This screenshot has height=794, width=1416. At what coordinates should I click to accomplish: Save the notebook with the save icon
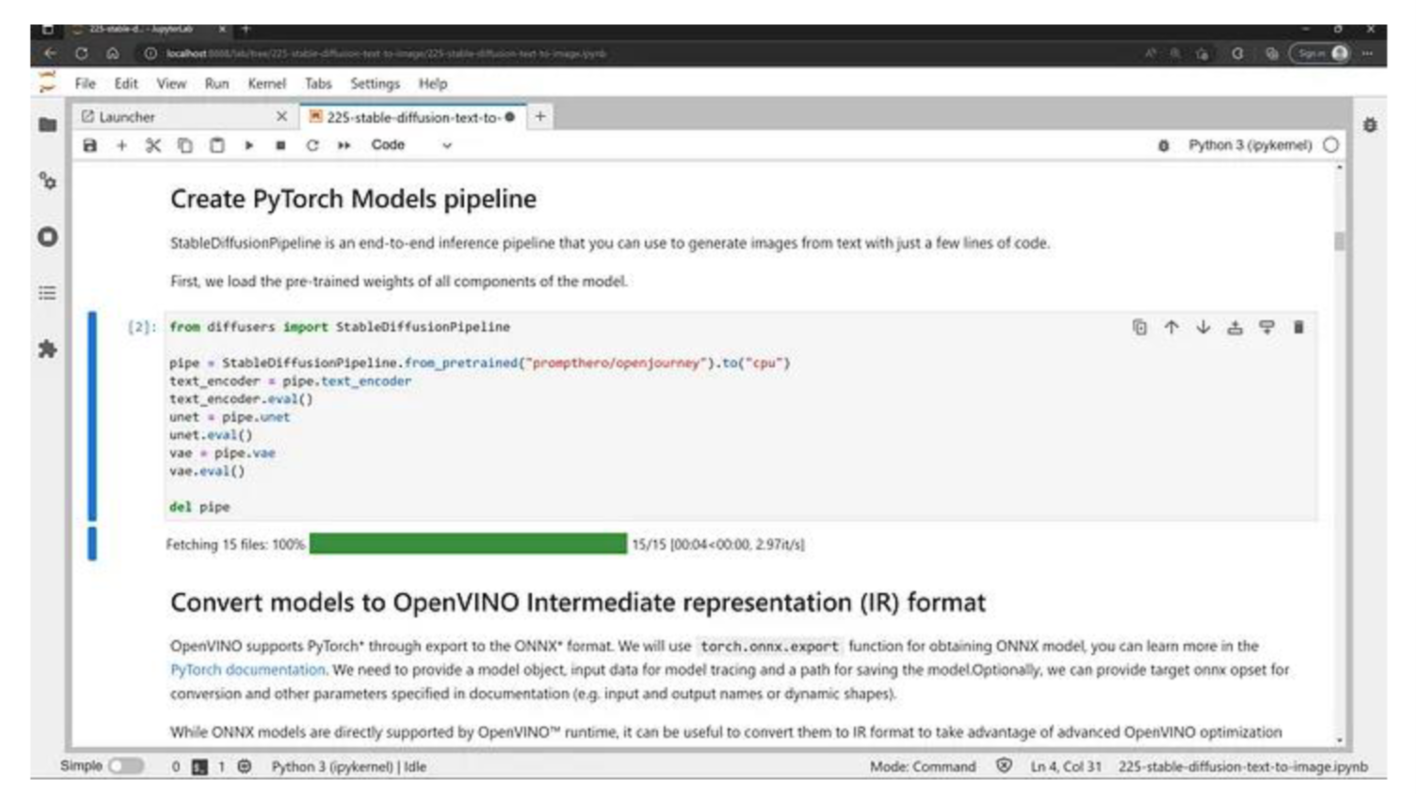tap(90, 145)
